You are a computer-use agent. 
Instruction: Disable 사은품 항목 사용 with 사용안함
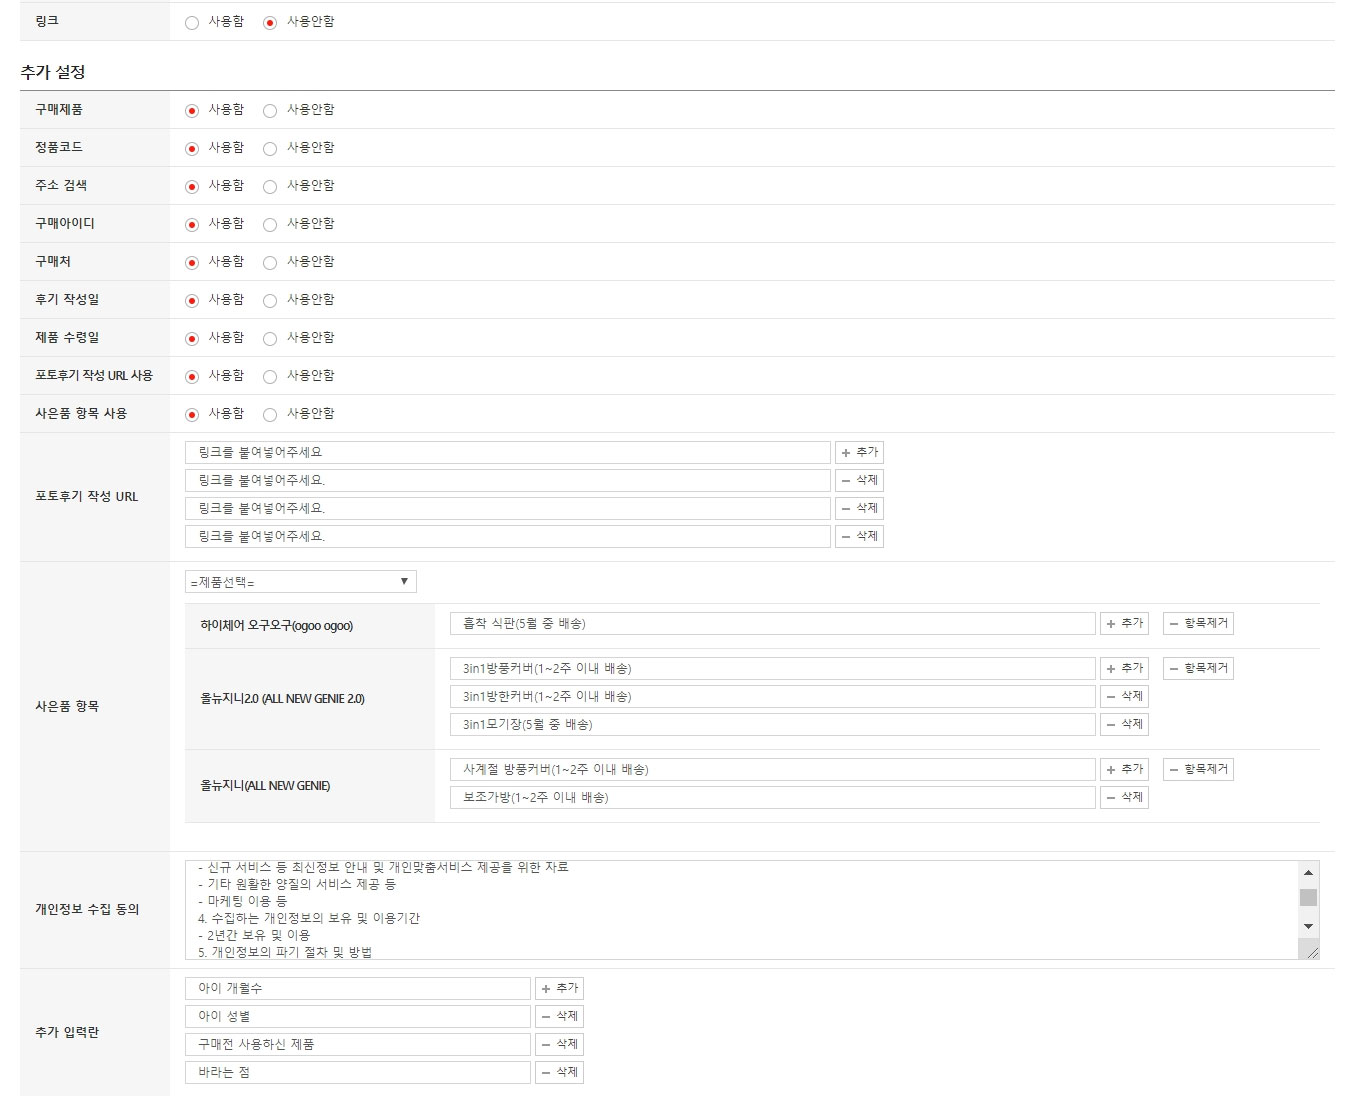pyautogui.click(x=270, y=414)
